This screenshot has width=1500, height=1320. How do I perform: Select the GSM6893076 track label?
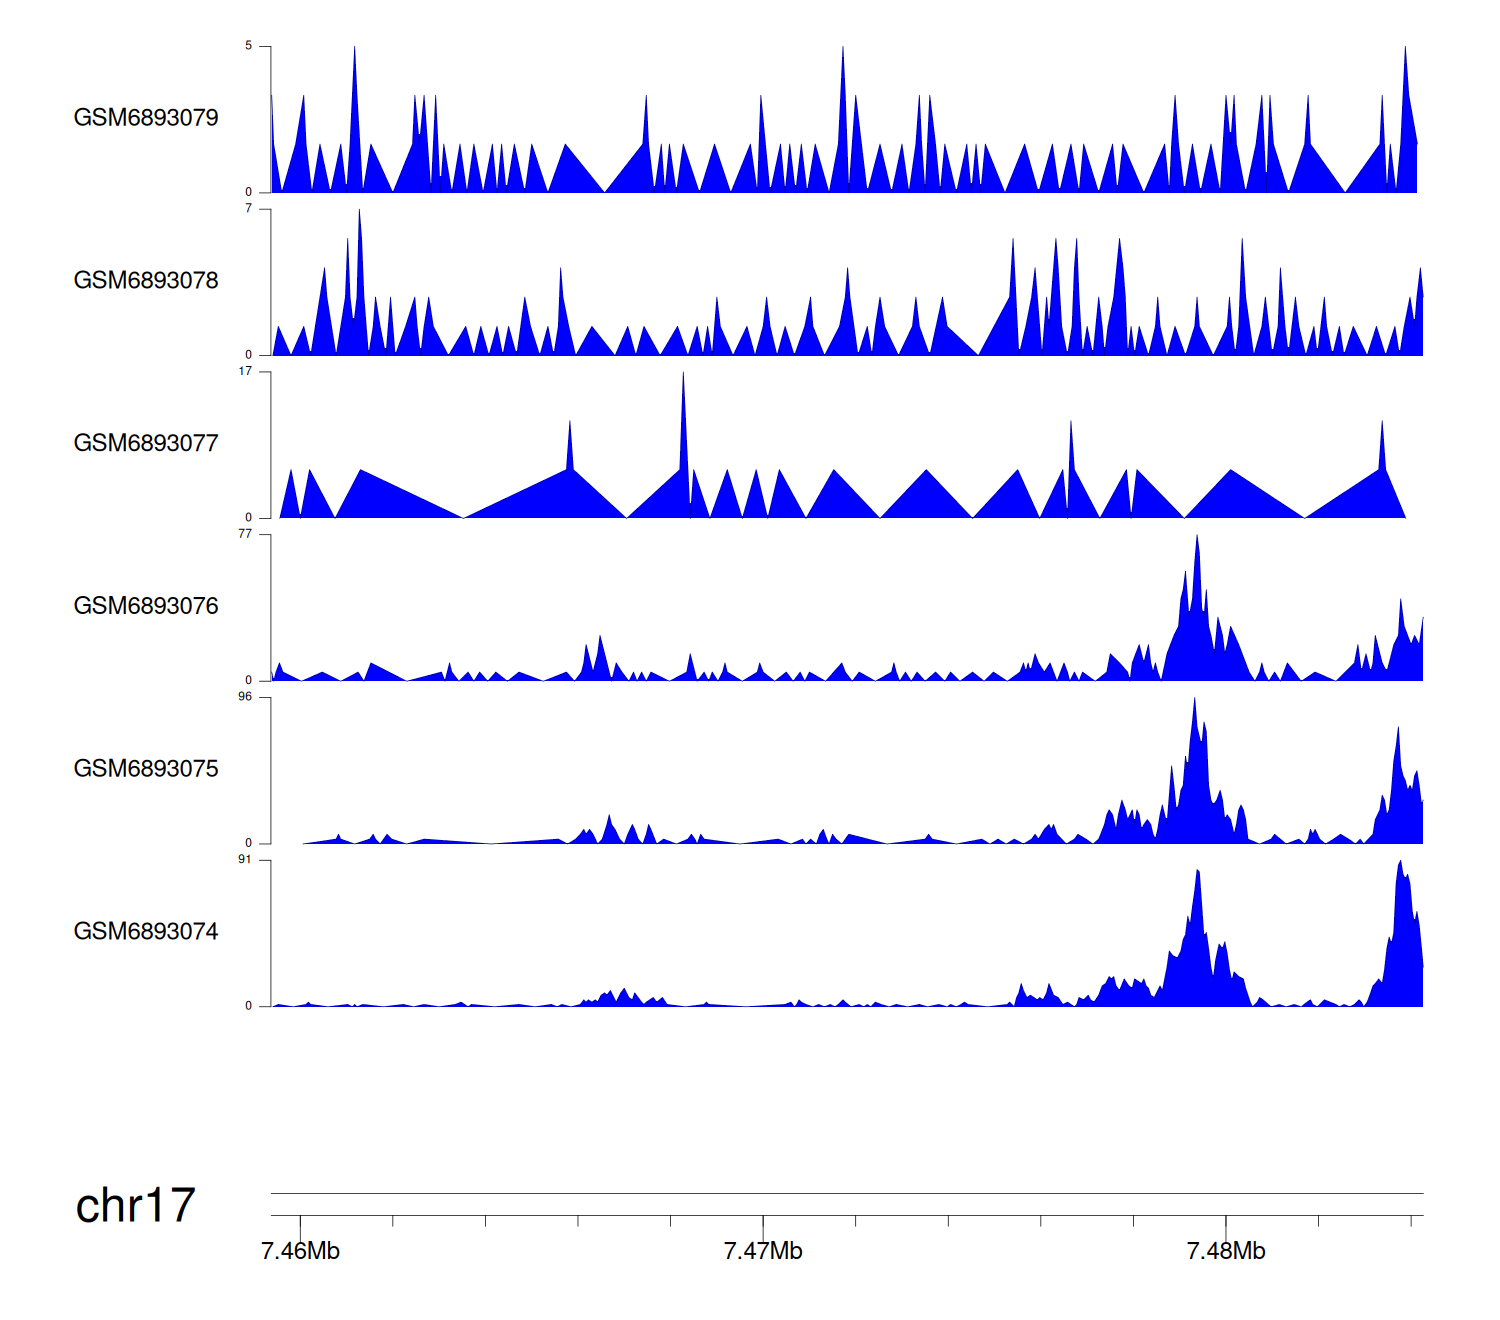146,606
